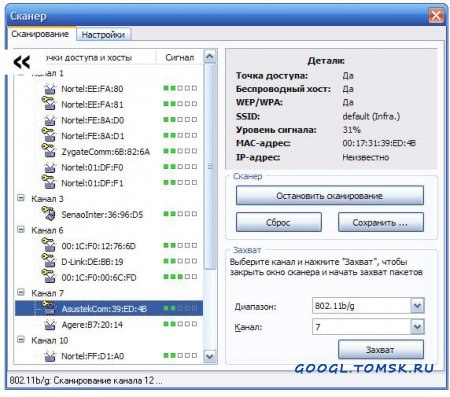Select the Nortel:01:DF:F1 entry
450x397 pixels.
92,183
